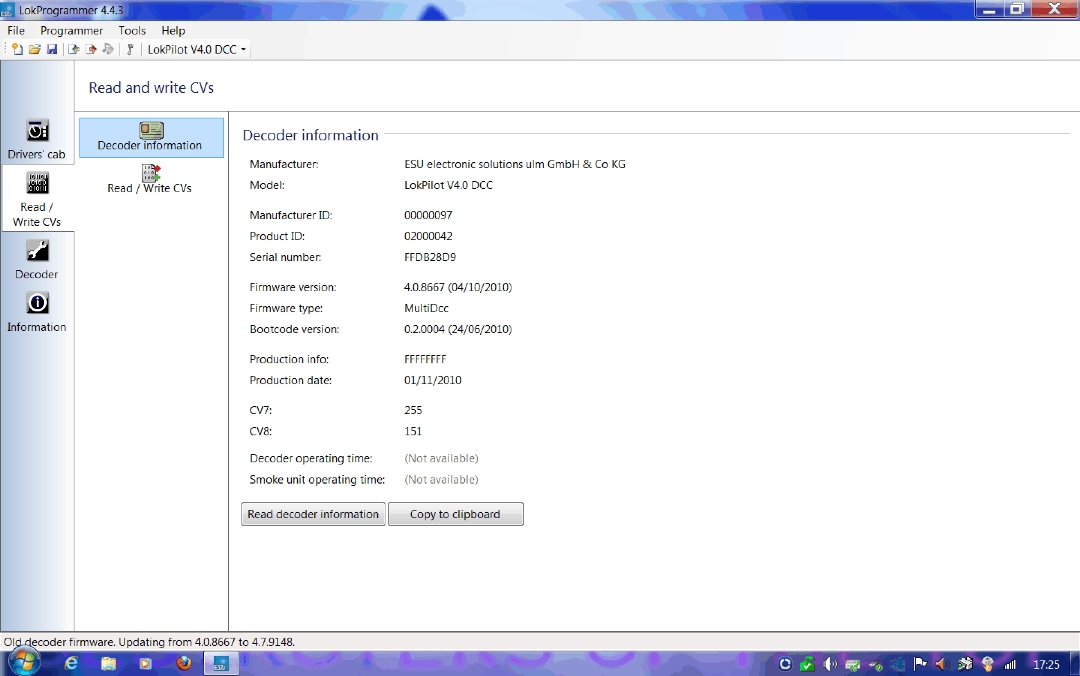Open the Tools menu
Viewport: 1080px width, 676px height.
[132, 30]
